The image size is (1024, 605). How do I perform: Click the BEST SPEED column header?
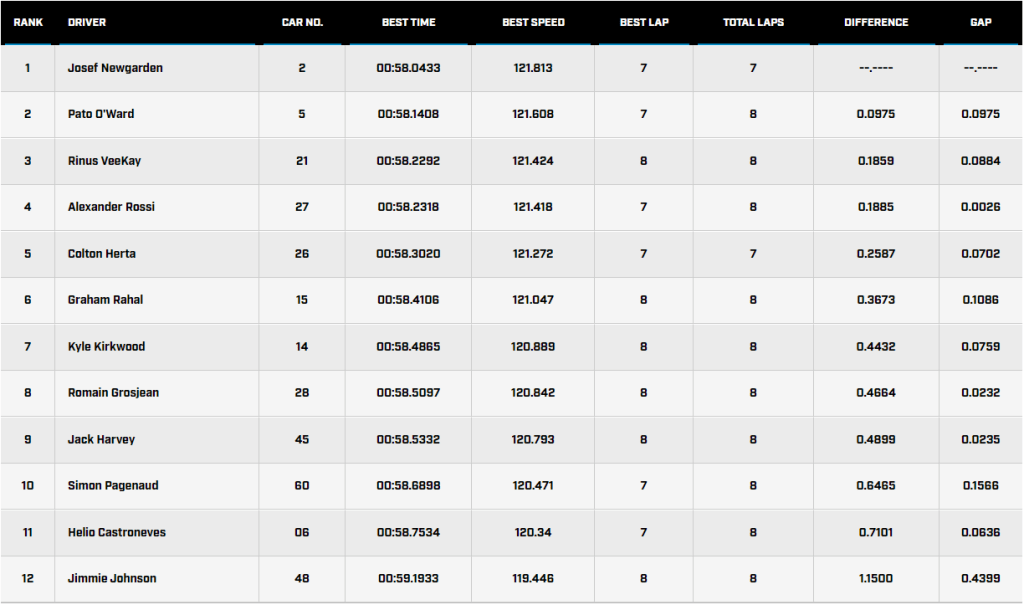coord(533,22)
